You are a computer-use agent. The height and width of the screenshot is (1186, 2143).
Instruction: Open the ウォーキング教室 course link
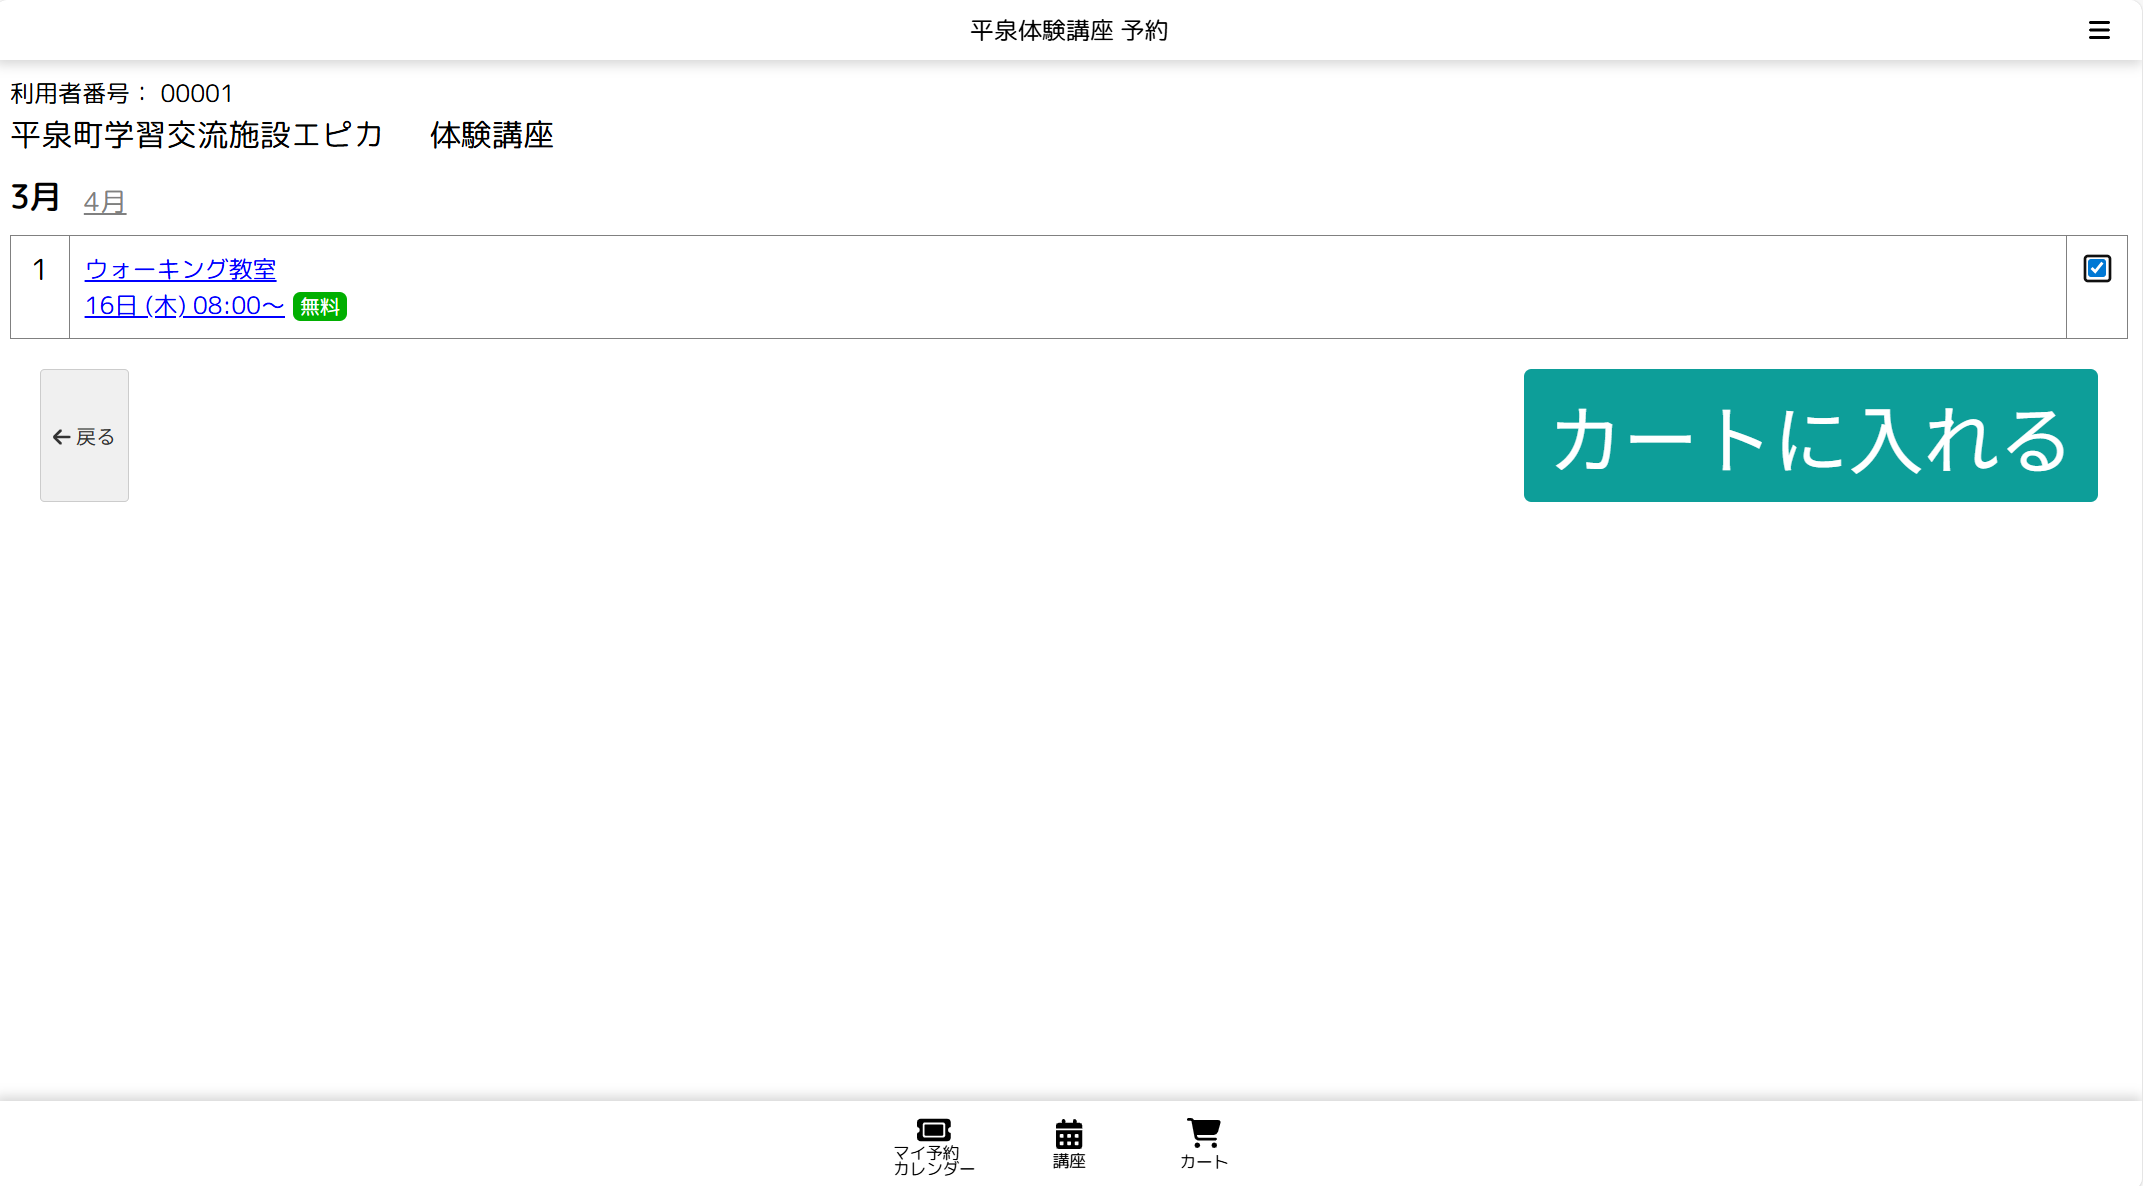click(180, 270)
